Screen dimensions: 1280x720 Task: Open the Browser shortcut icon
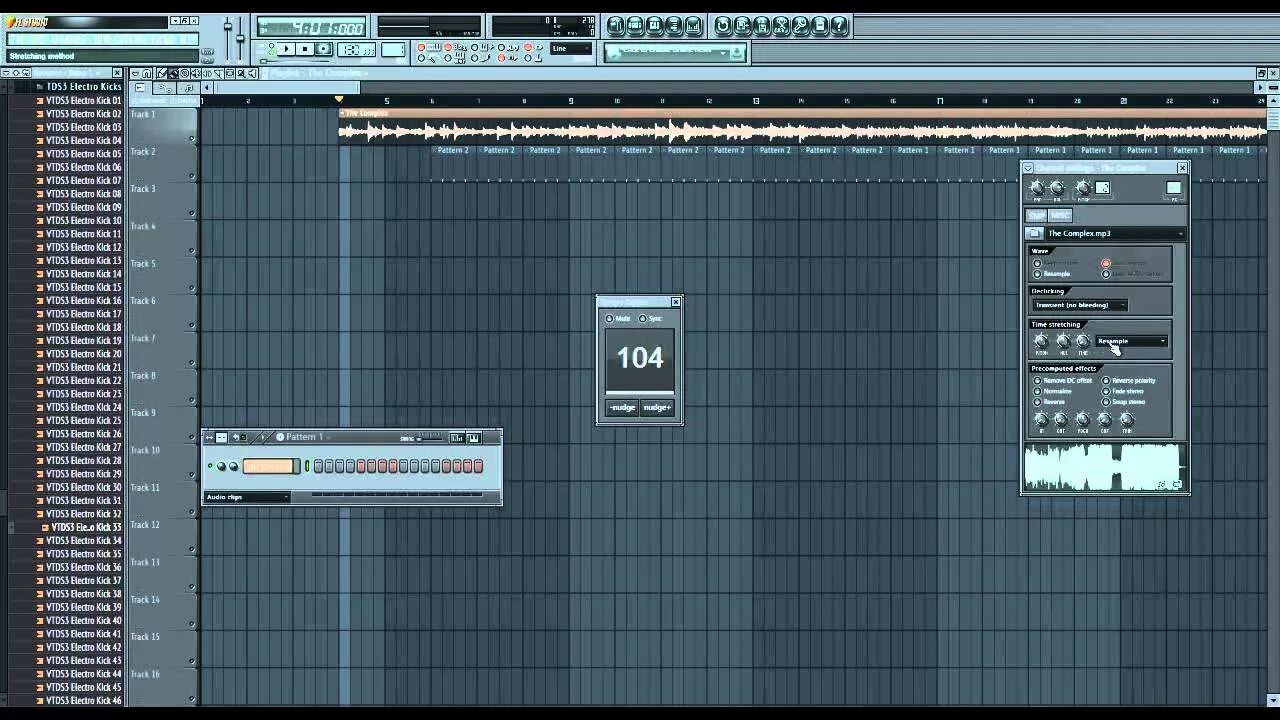[674, 26]
